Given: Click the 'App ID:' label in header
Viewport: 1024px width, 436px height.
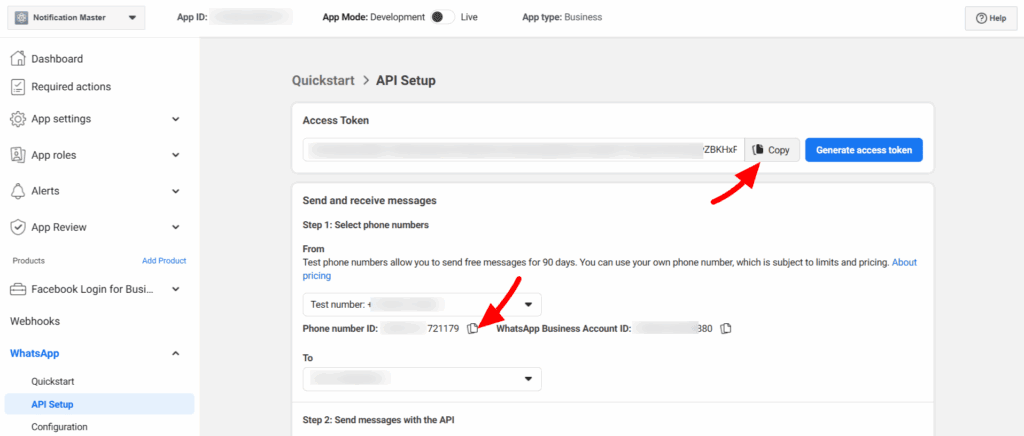Looking at the screenshot, I should (x=192, y=17).
